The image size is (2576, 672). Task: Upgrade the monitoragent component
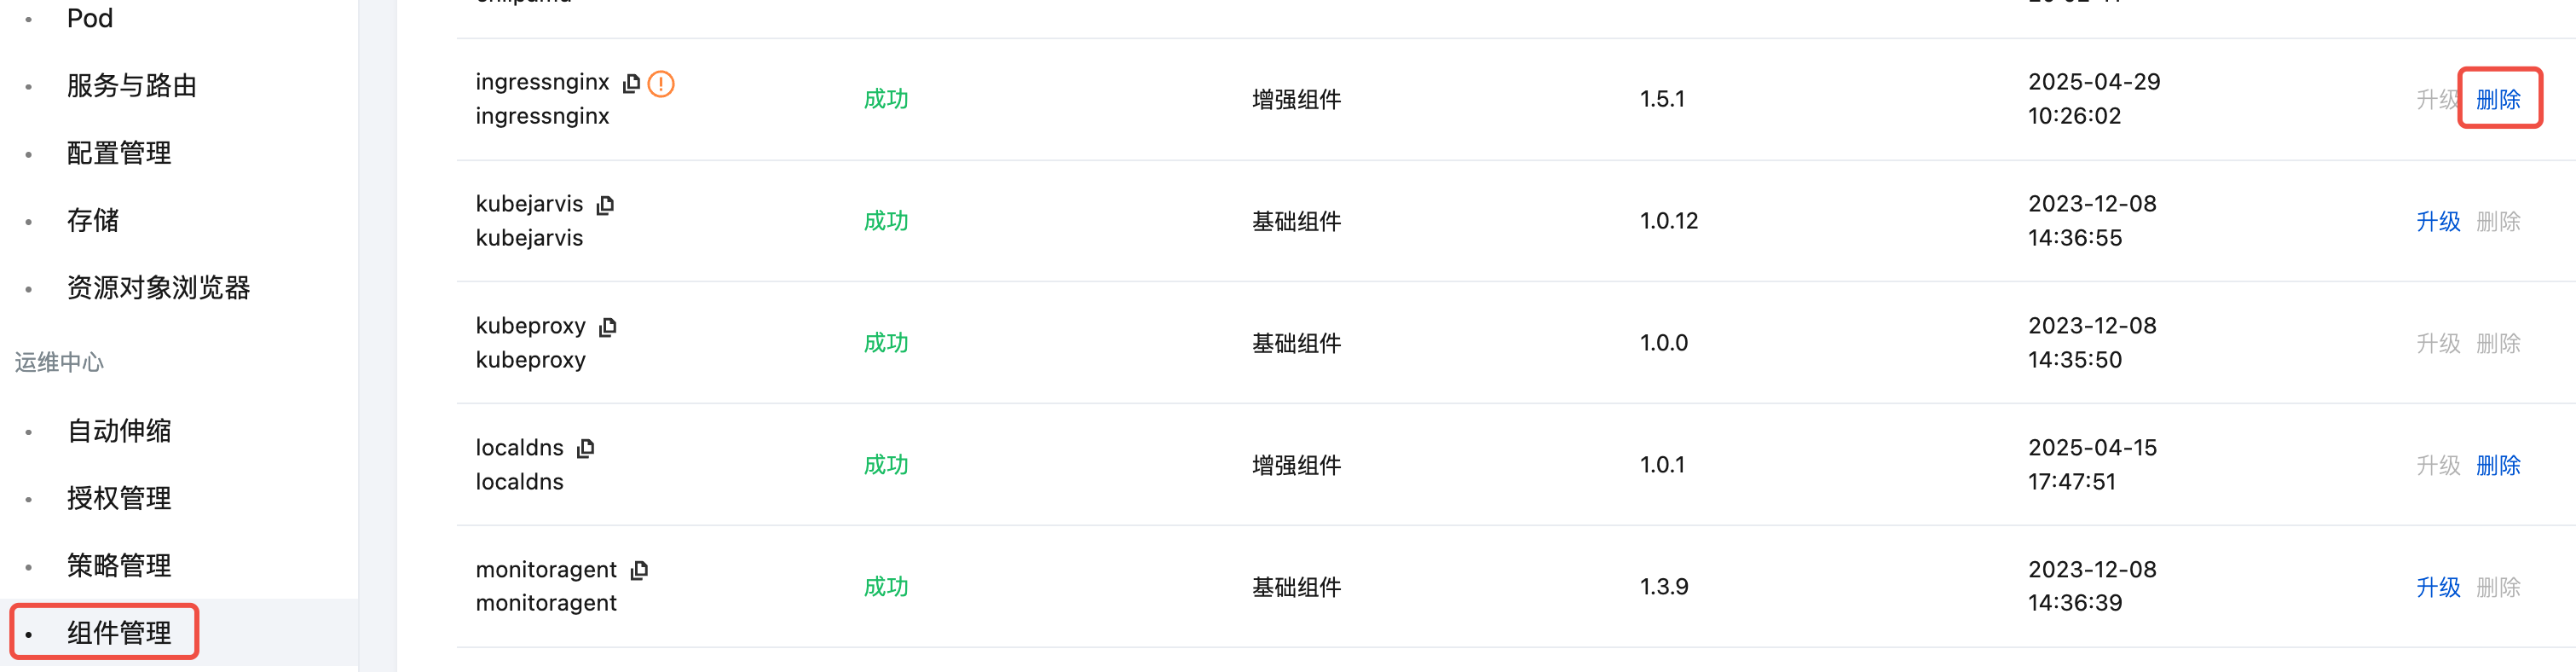[2438, 587]
